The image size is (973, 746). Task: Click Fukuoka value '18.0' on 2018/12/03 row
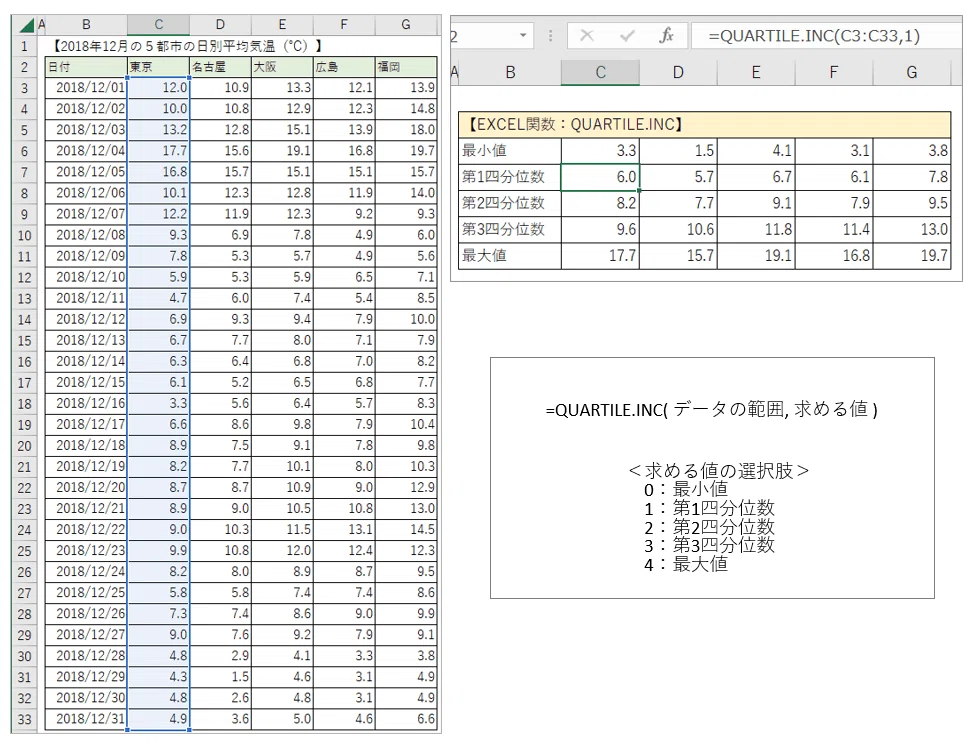tap(406, 130)
